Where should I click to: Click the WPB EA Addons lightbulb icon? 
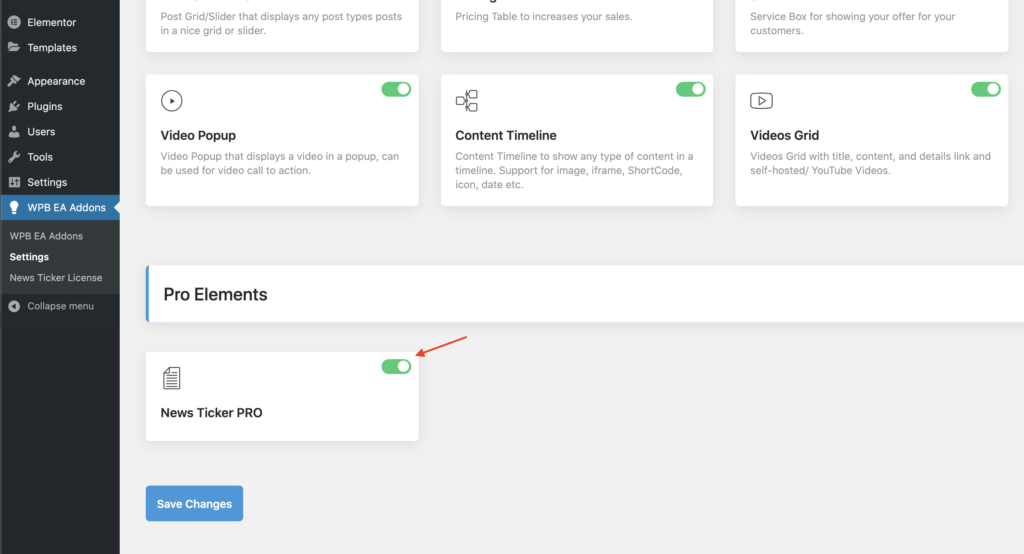coord(14,208)
